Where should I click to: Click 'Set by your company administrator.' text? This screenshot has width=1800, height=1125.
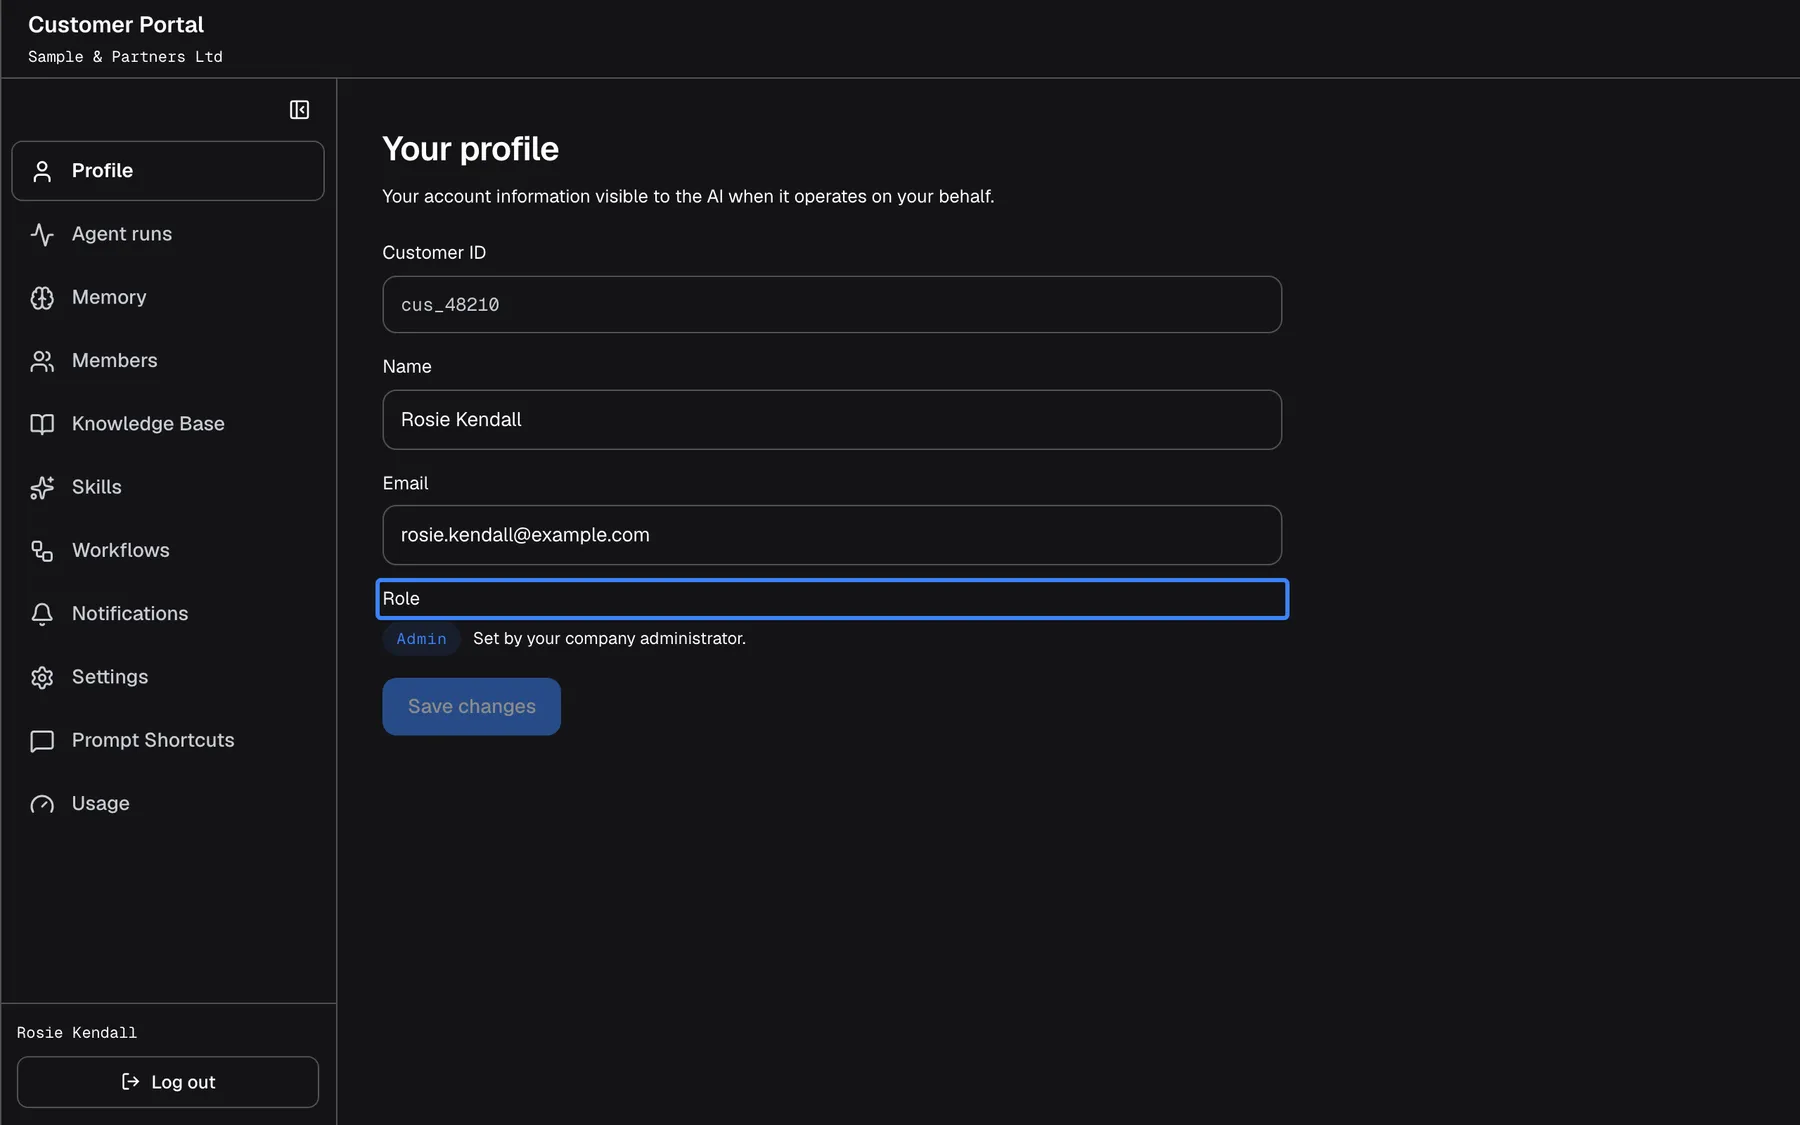tap(609, 639)
